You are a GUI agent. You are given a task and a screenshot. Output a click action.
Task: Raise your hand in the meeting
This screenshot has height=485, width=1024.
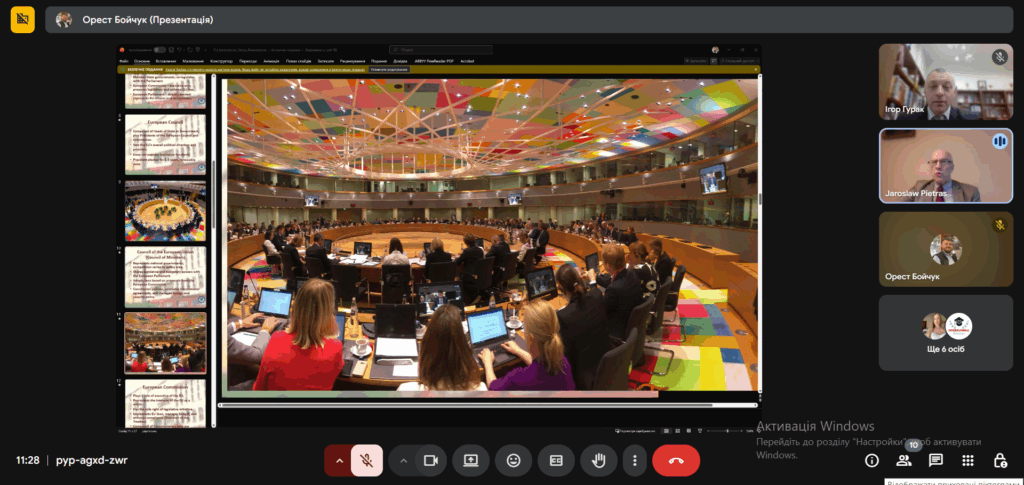tap(599, 460)
